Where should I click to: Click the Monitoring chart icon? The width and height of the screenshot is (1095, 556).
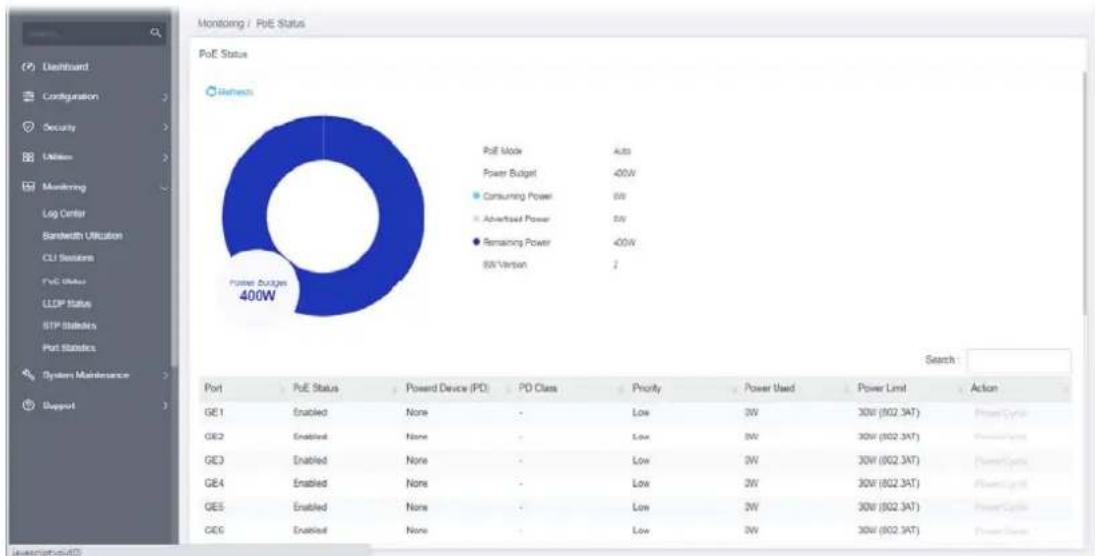click(x=29, y=187)
